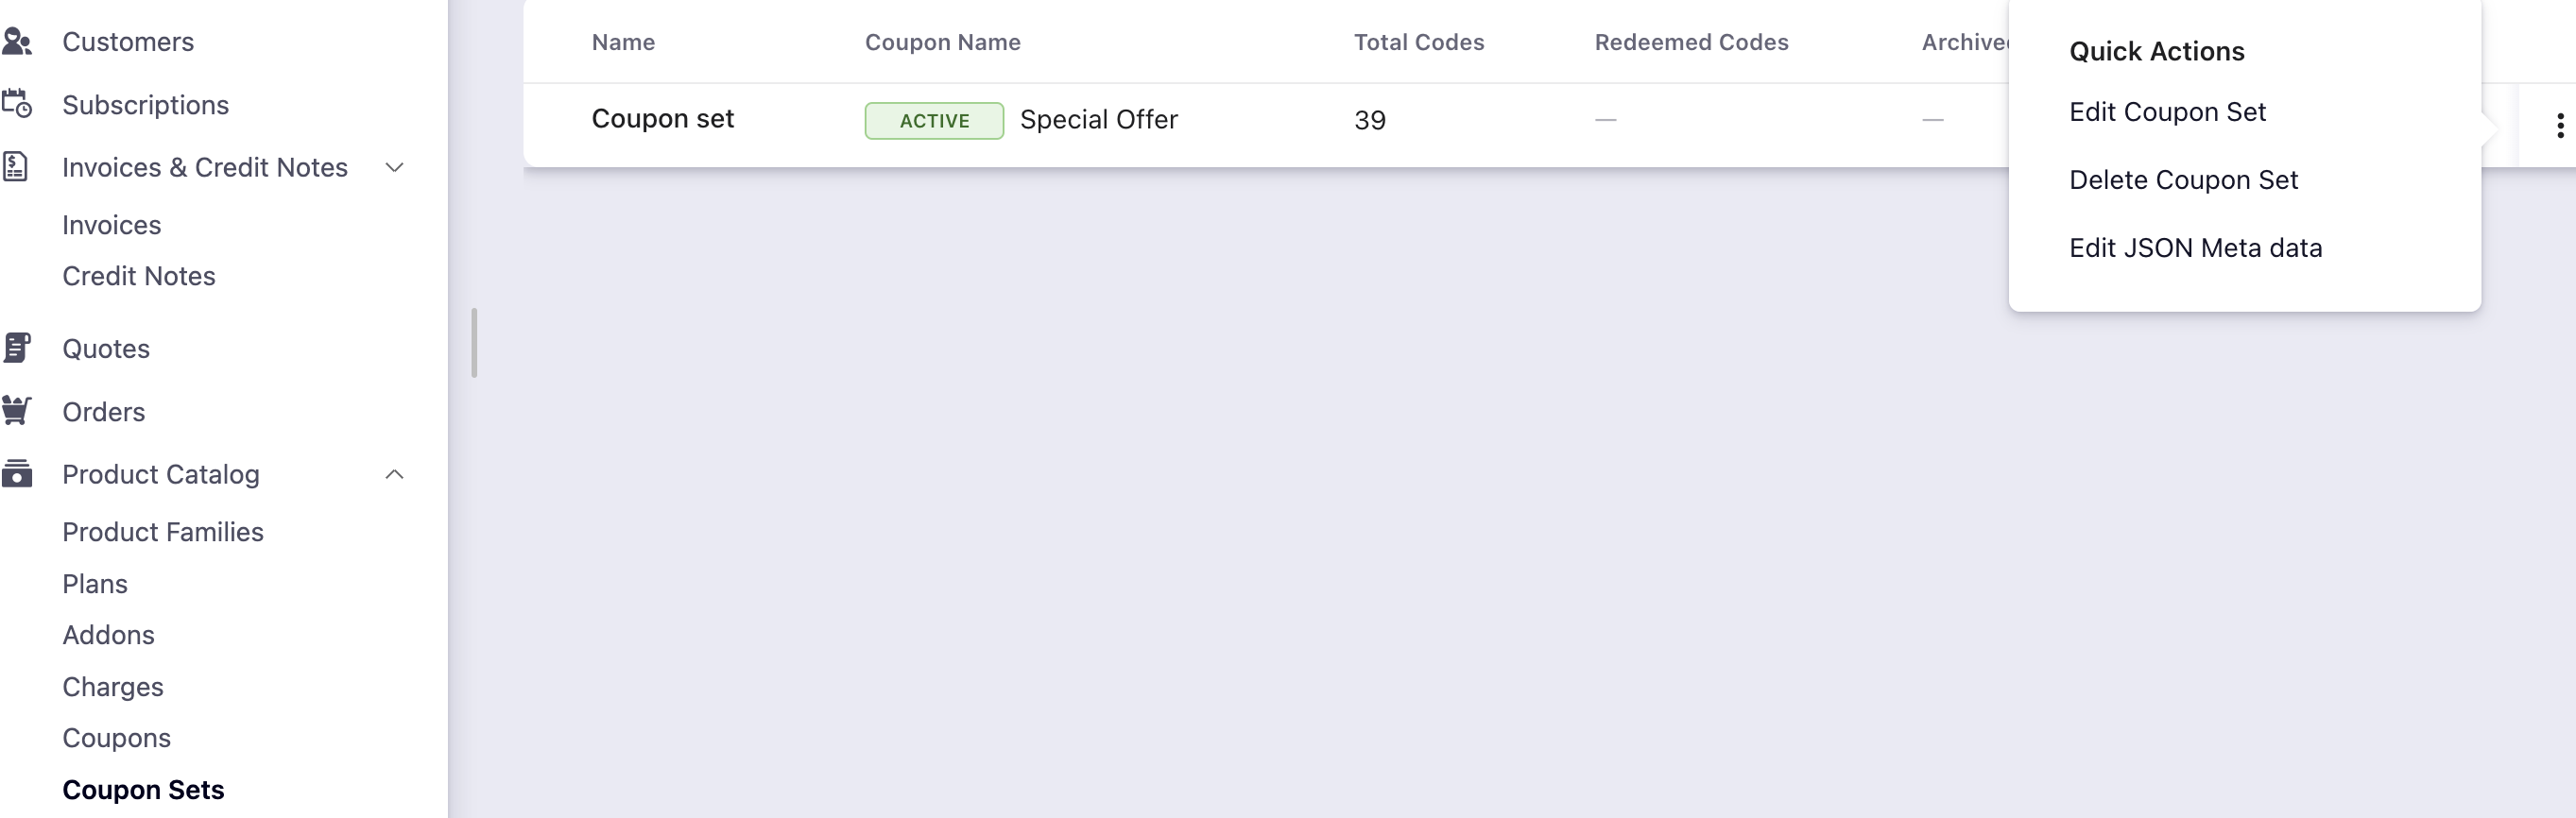Click the Invoices & Credit Notes icon
2576x818 pixels.
coord(15,167)
